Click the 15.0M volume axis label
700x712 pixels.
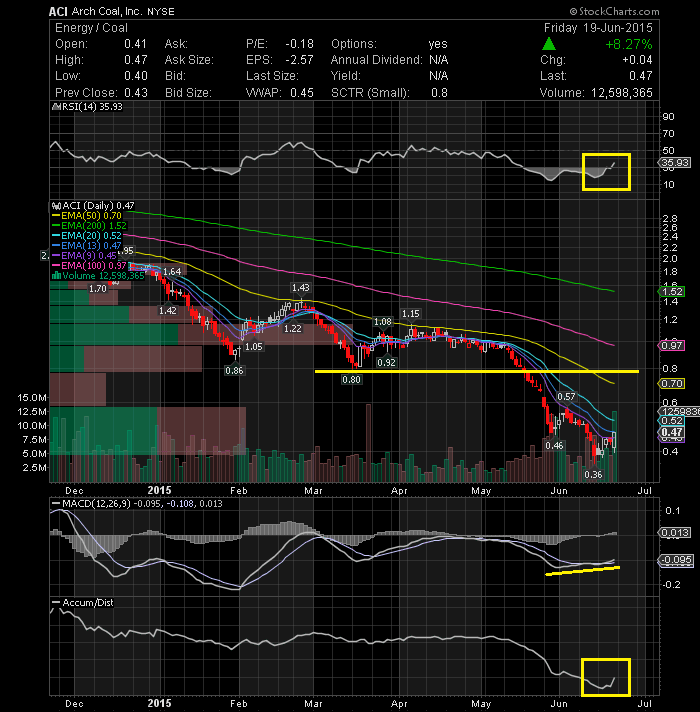32,398
